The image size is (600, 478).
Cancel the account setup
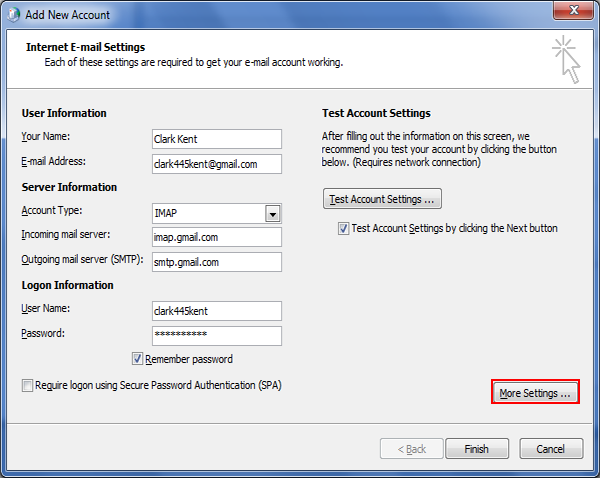click(551, 449)
